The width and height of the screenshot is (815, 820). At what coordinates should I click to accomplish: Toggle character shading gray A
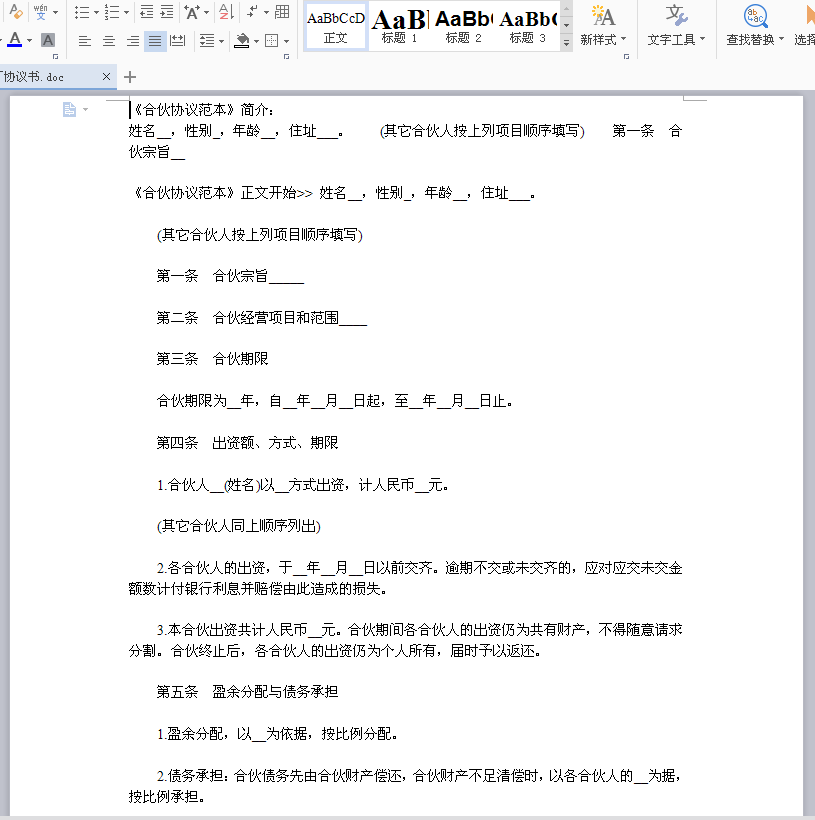48,40
